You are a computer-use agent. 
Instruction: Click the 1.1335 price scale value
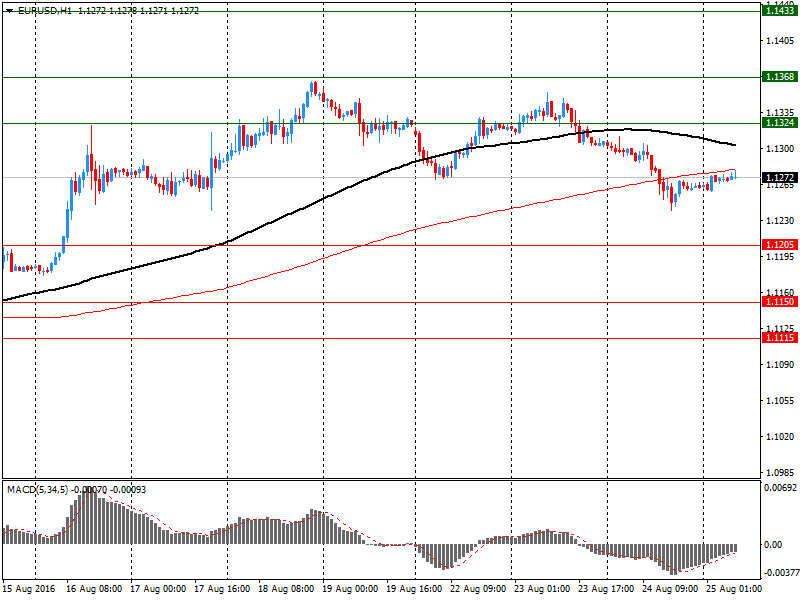point(780,112)
